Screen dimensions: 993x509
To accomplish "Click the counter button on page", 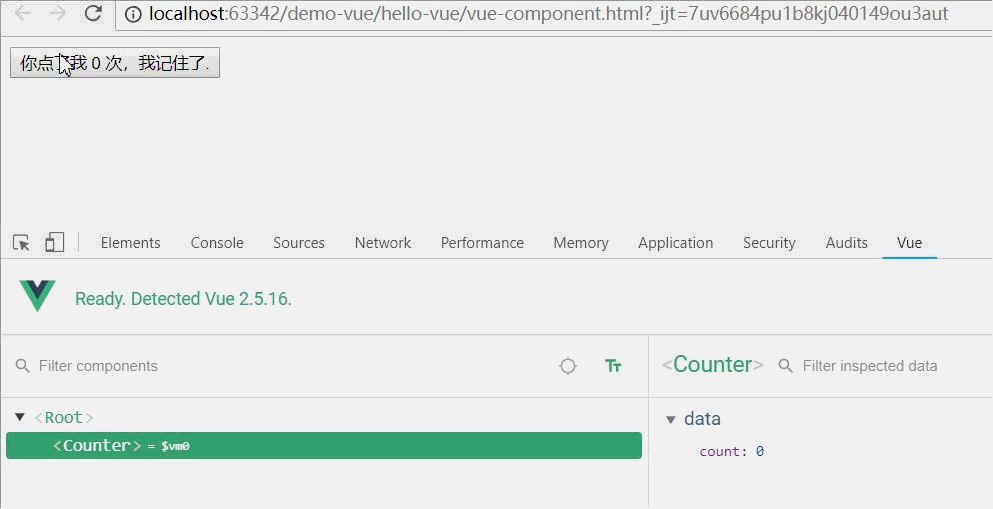I will (x=114, y=64).
